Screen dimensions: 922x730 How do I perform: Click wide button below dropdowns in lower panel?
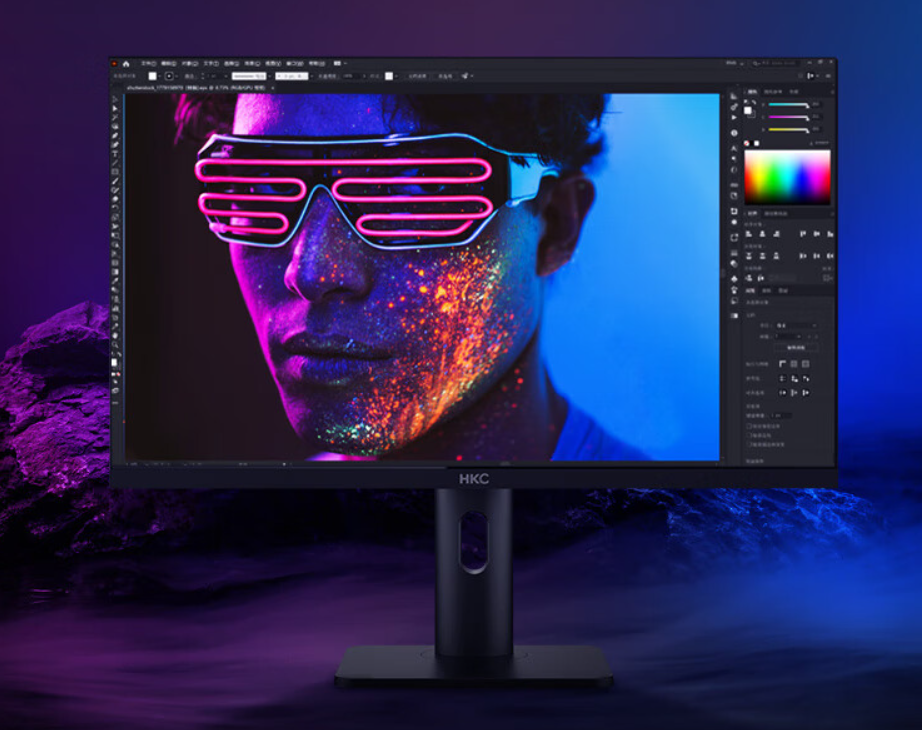[x=796, y=348]
